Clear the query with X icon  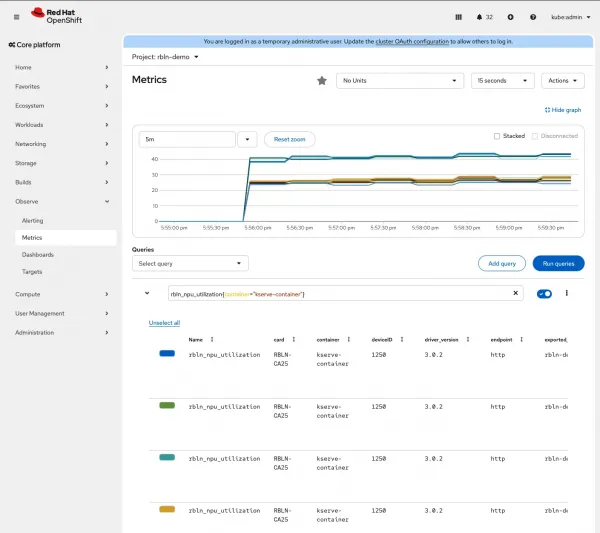(515, 293)
